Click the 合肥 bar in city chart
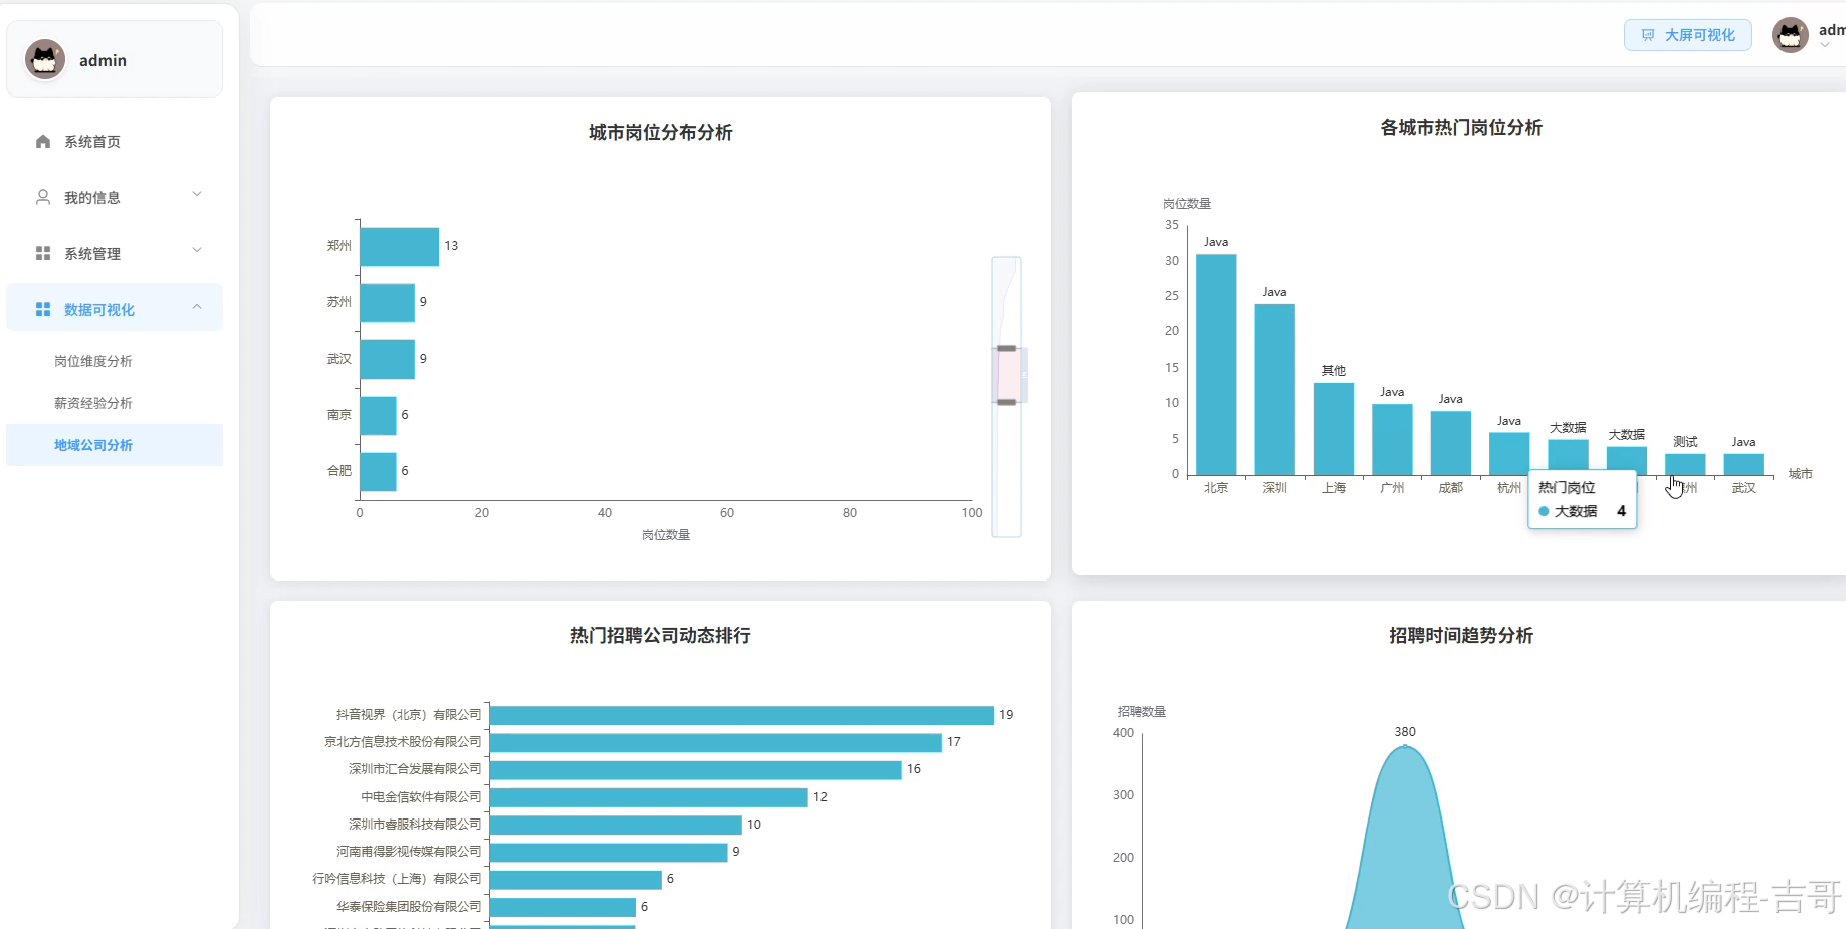Screen dimensions: 1846x929 (378, 471)
